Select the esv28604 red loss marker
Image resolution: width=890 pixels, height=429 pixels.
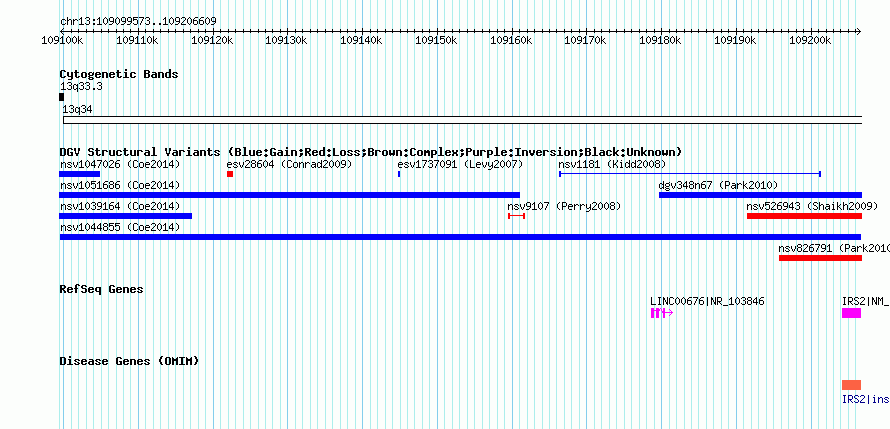[230, 174]
